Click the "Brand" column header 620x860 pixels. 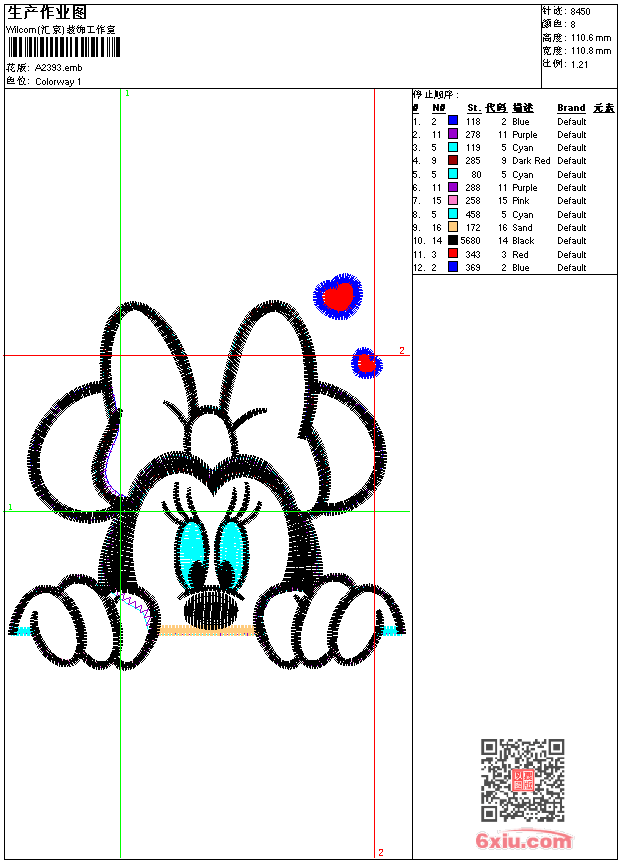click(x=571, y=108)
